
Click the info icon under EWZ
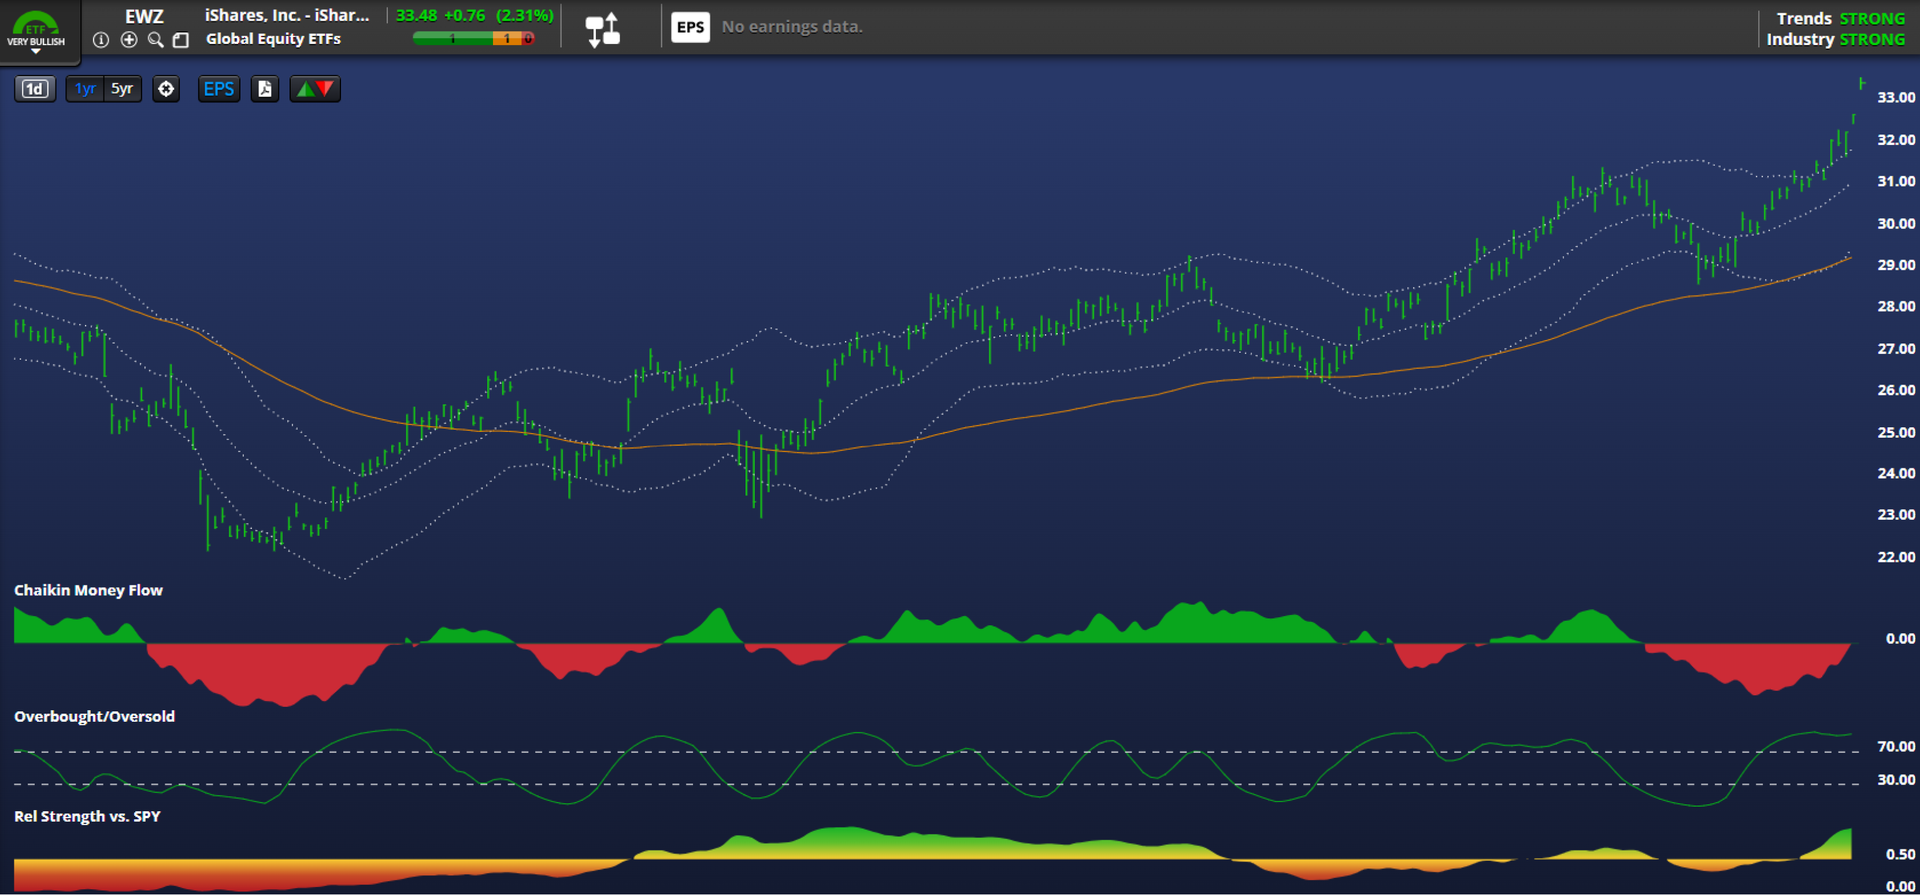(x=101, y=40)
